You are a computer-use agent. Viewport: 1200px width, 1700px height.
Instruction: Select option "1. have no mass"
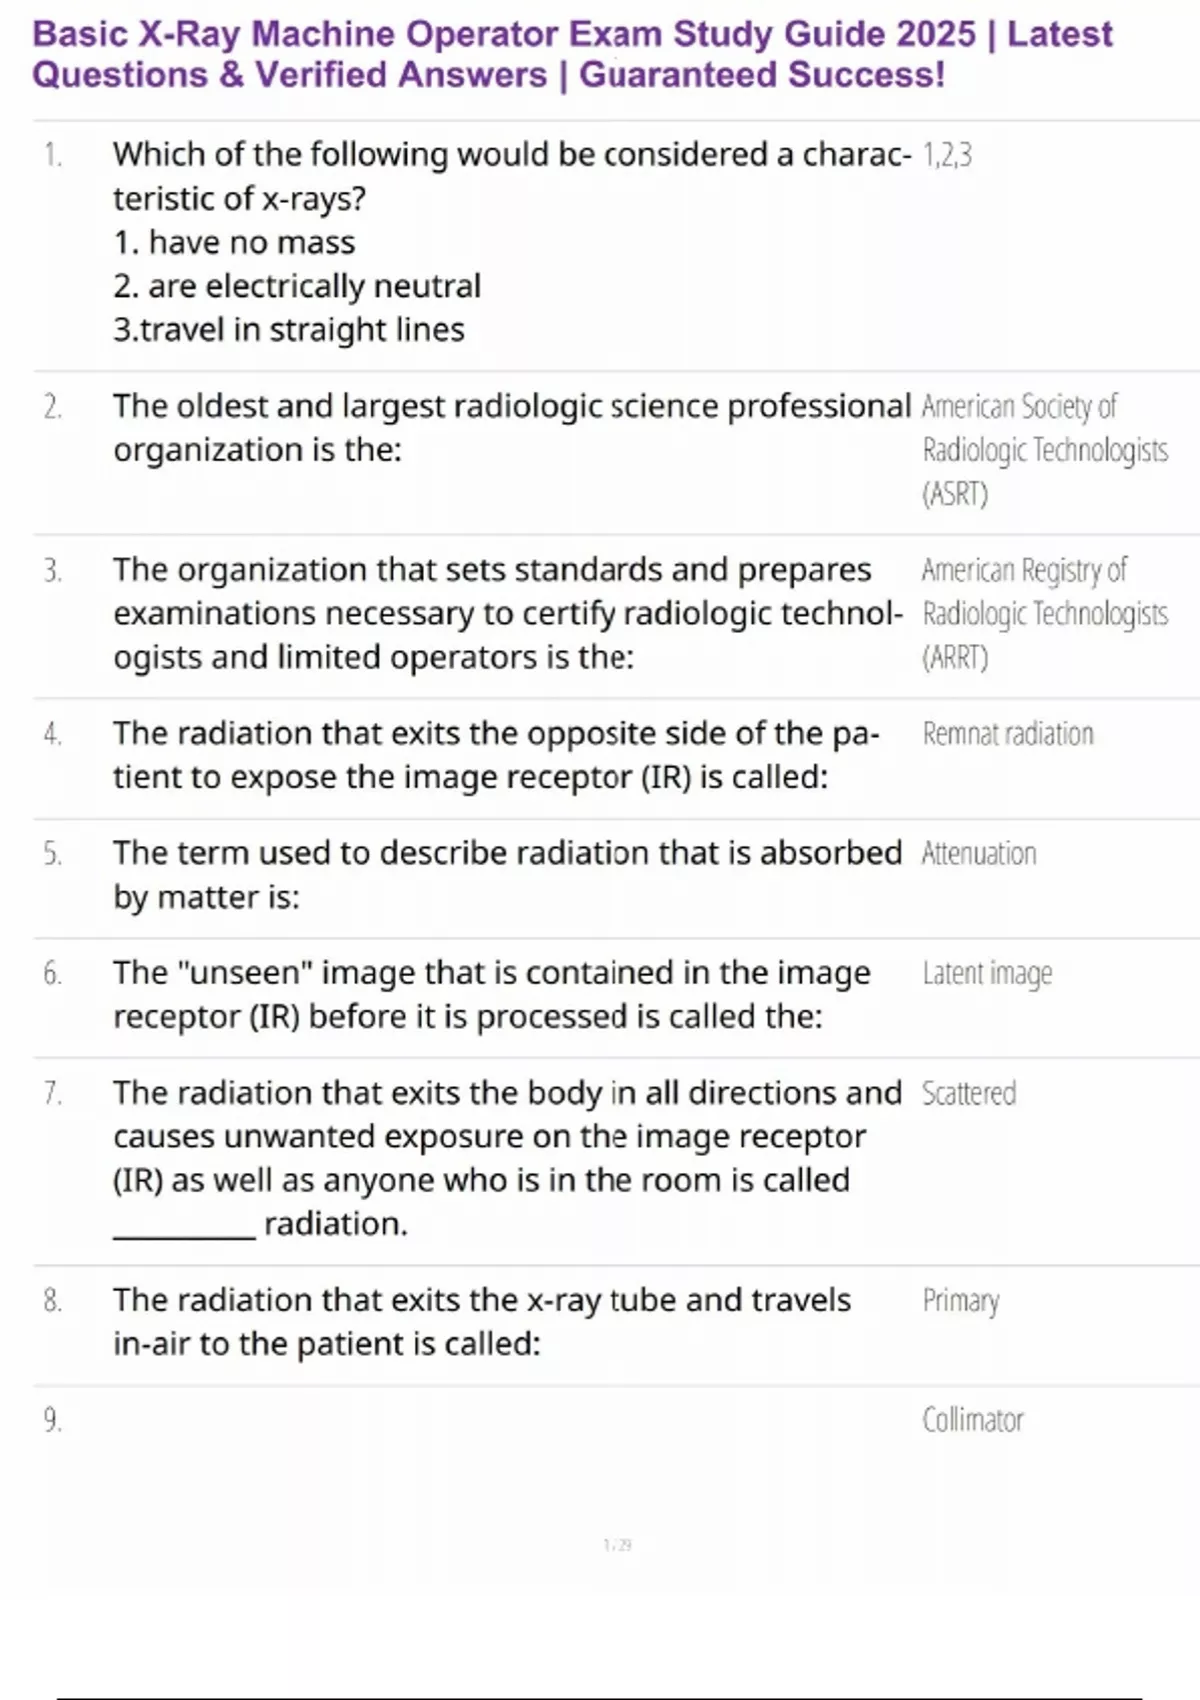[x=234, y=242]
